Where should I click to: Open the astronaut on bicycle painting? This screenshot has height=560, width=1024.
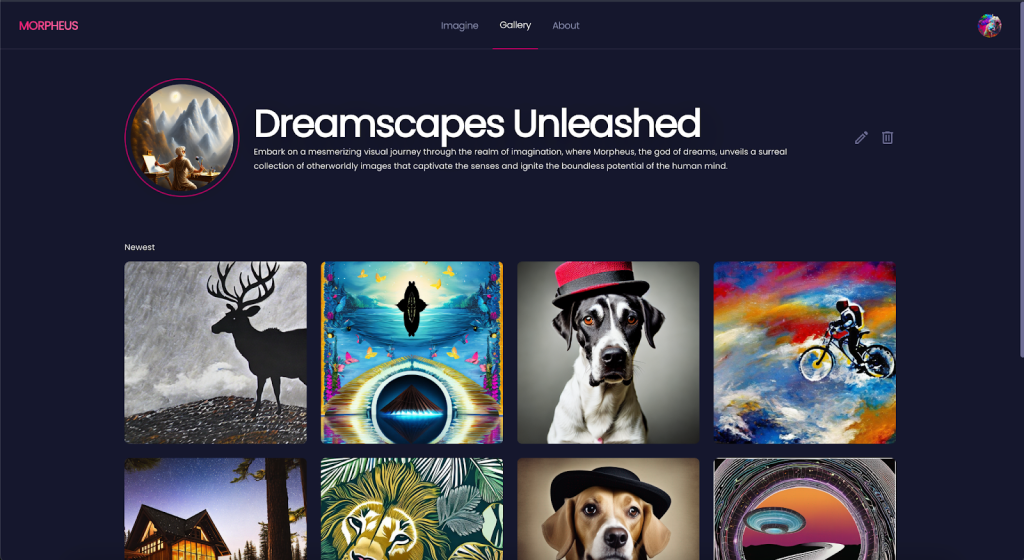[x=805, y=352]
